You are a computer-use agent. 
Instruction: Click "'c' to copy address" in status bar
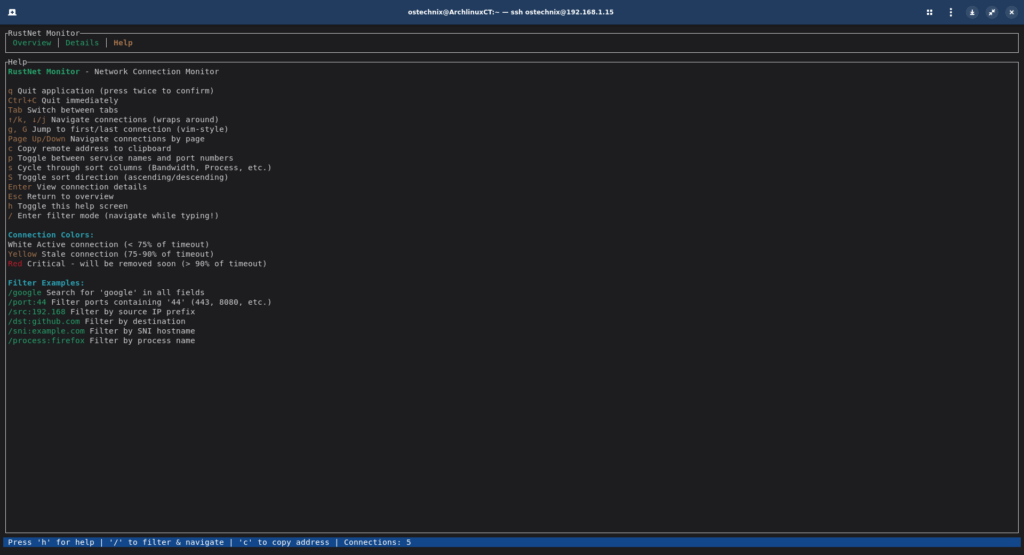[283, 542]
